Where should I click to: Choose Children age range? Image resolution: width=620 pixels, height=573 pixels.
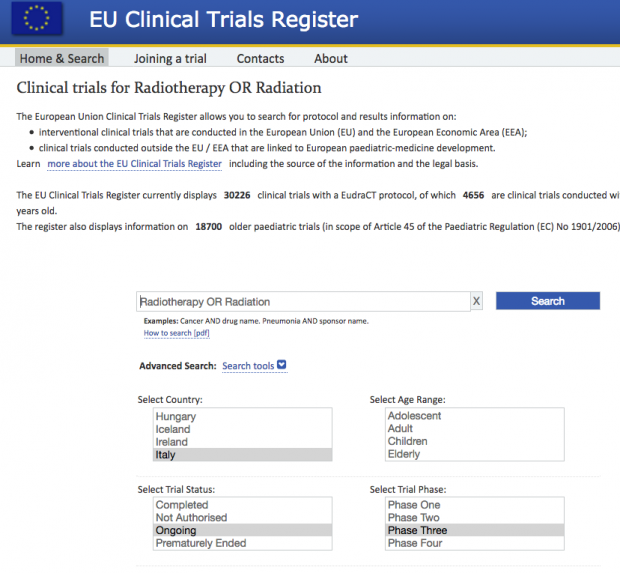[474, 441]
